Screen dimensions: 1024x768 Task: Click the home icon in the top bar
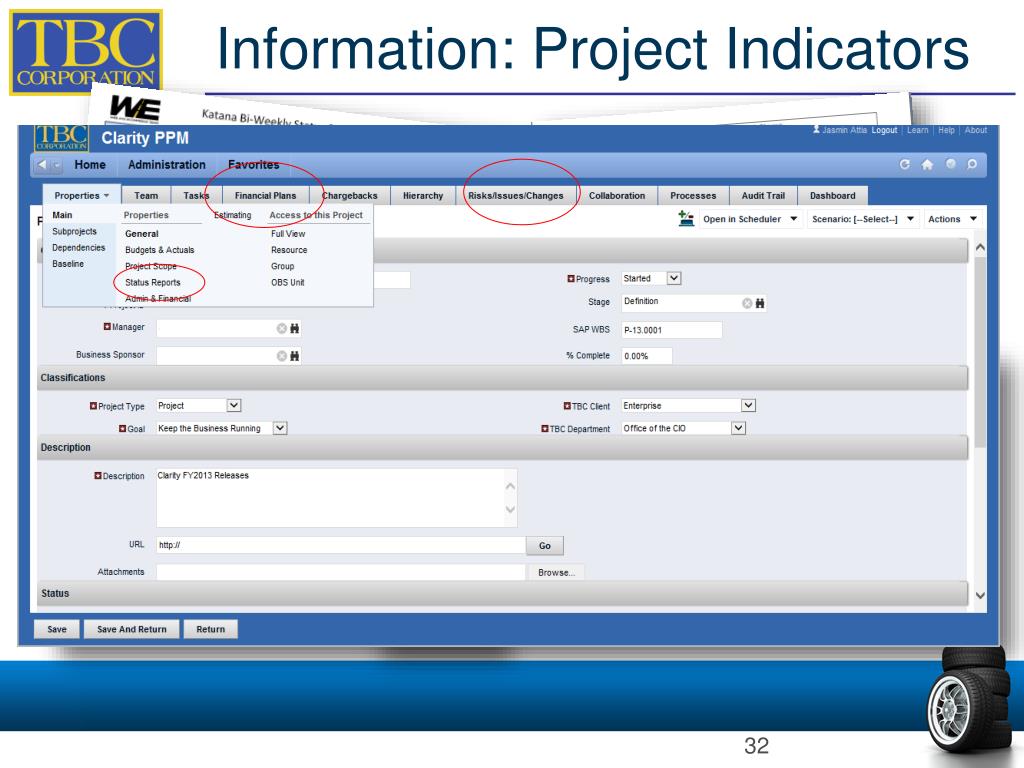927,165
